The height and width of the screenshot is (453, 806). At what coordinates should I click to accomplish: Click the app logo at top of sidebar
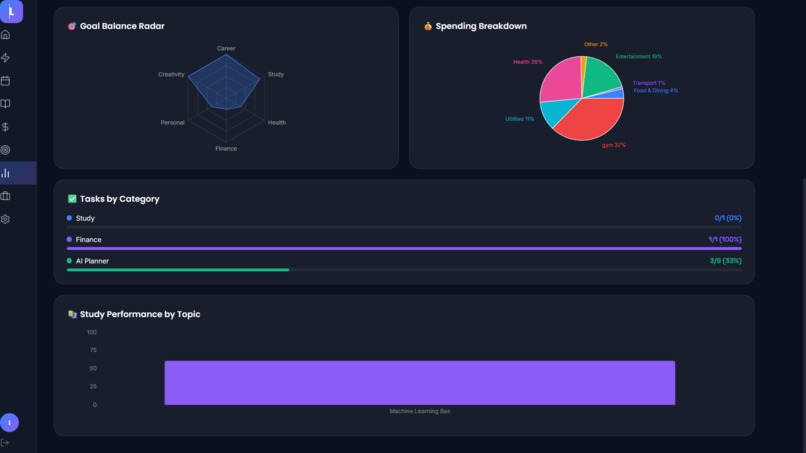[11, 11]
